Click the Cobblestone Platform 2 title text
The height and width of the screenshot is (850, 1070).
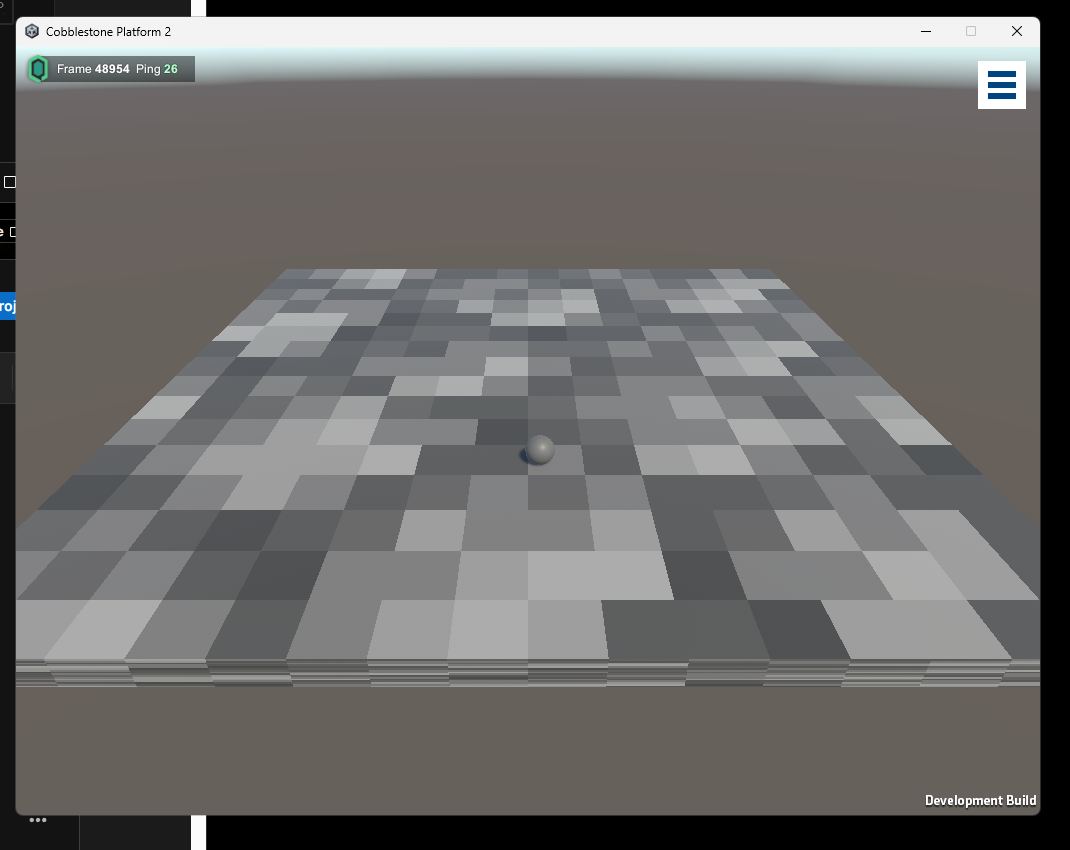[x=109, y=31]
